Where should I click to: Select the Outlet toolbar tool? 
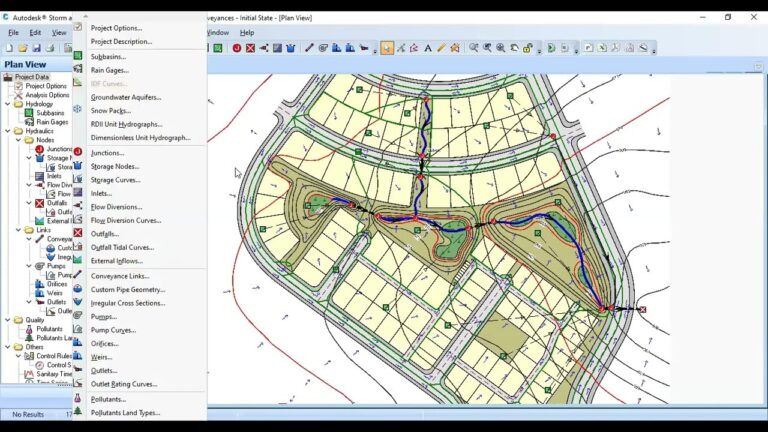click(x=364, y=48)
